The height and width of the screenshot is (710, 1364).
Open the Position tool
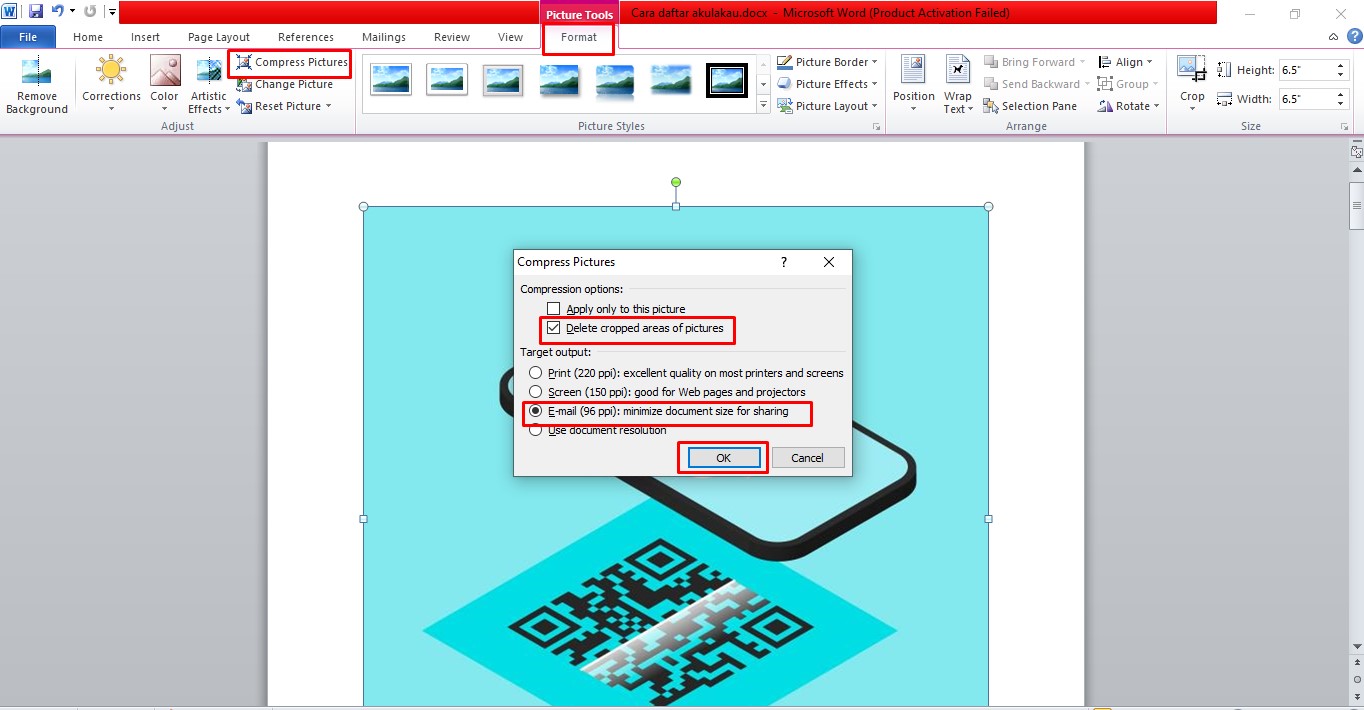913,84
